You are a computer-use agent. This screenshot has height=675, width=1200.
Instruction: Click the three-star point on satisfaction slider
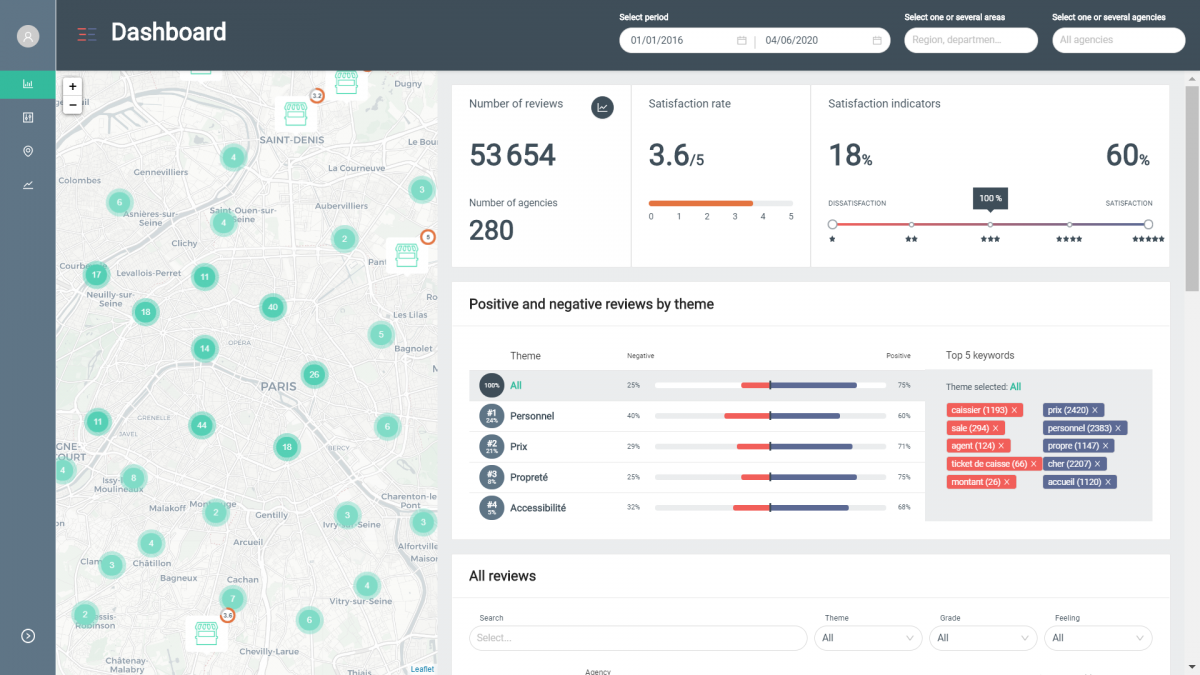point(990,225)
